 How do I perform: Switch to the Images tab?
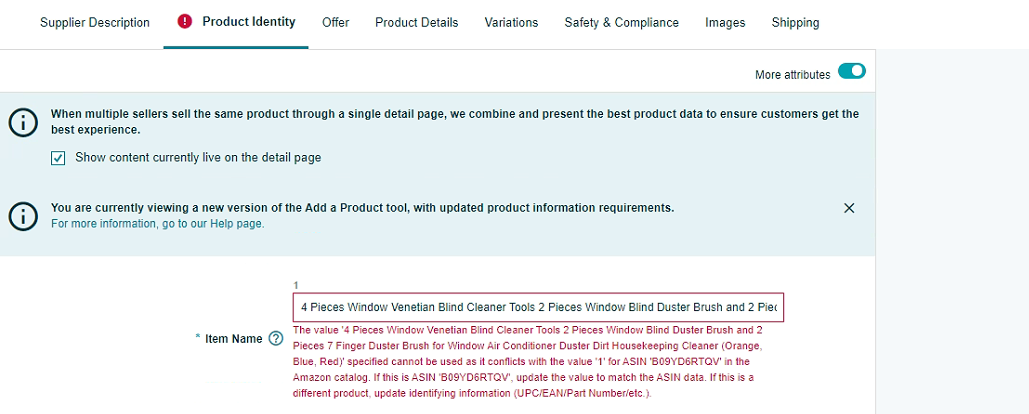pyautogui.click(x=725, y=22)
